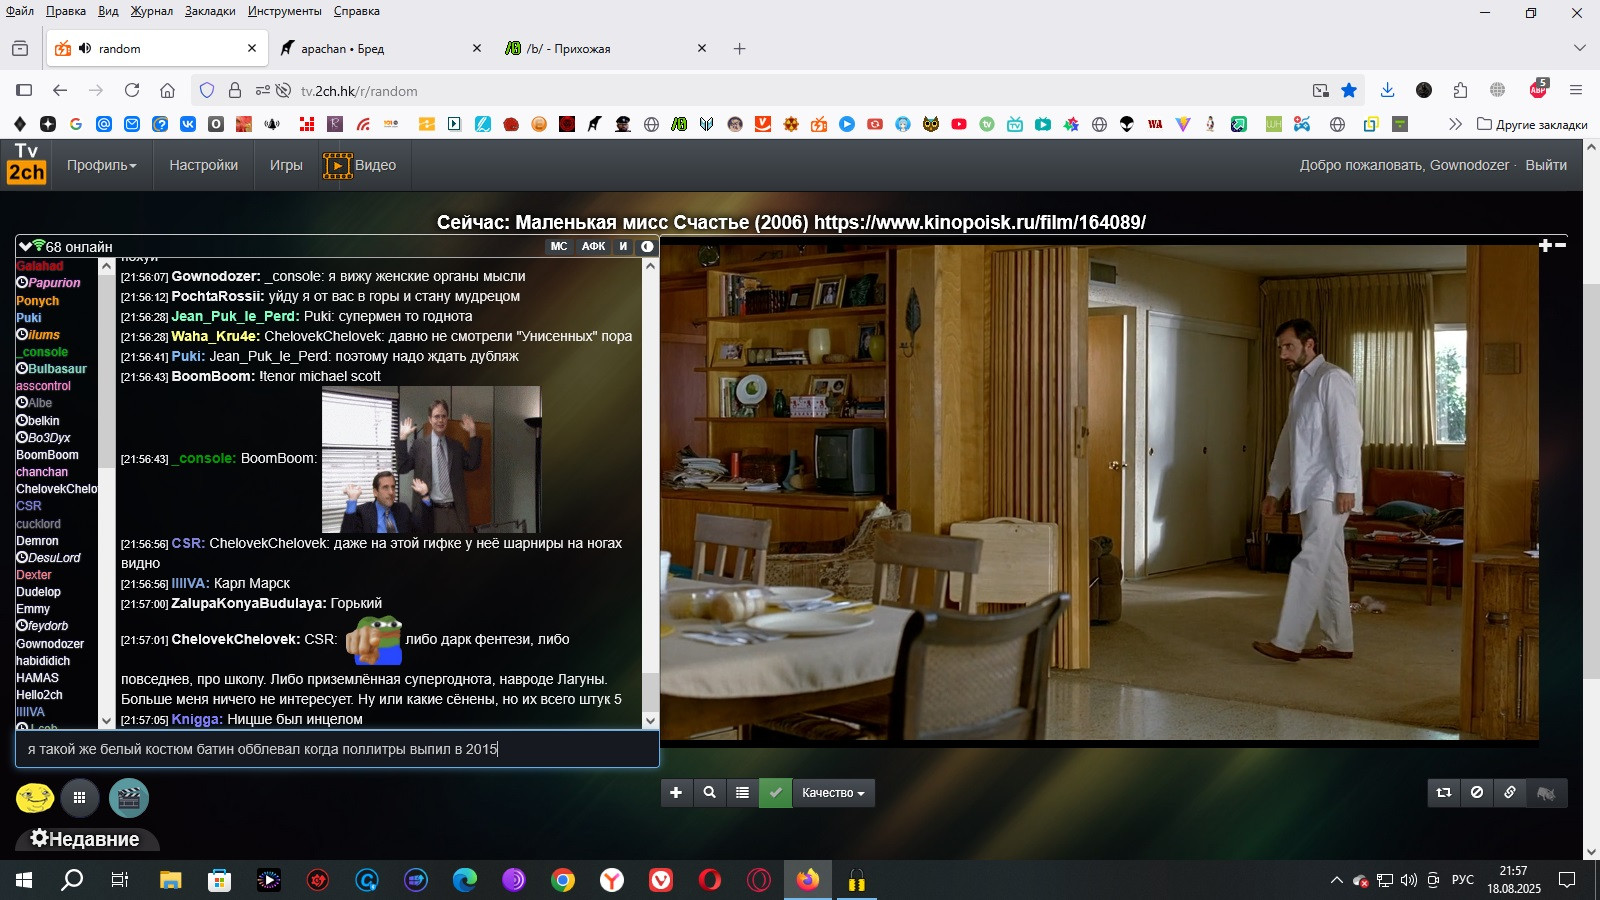Open the grid emotes panel button
The image size is (1600, 900).
[x=79, y=797]
